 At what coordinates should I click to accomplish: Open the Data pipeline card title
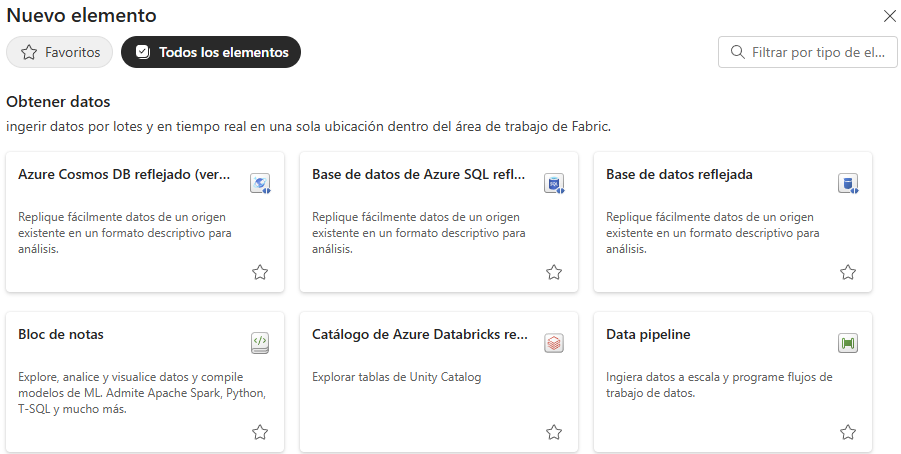point(648,334)
